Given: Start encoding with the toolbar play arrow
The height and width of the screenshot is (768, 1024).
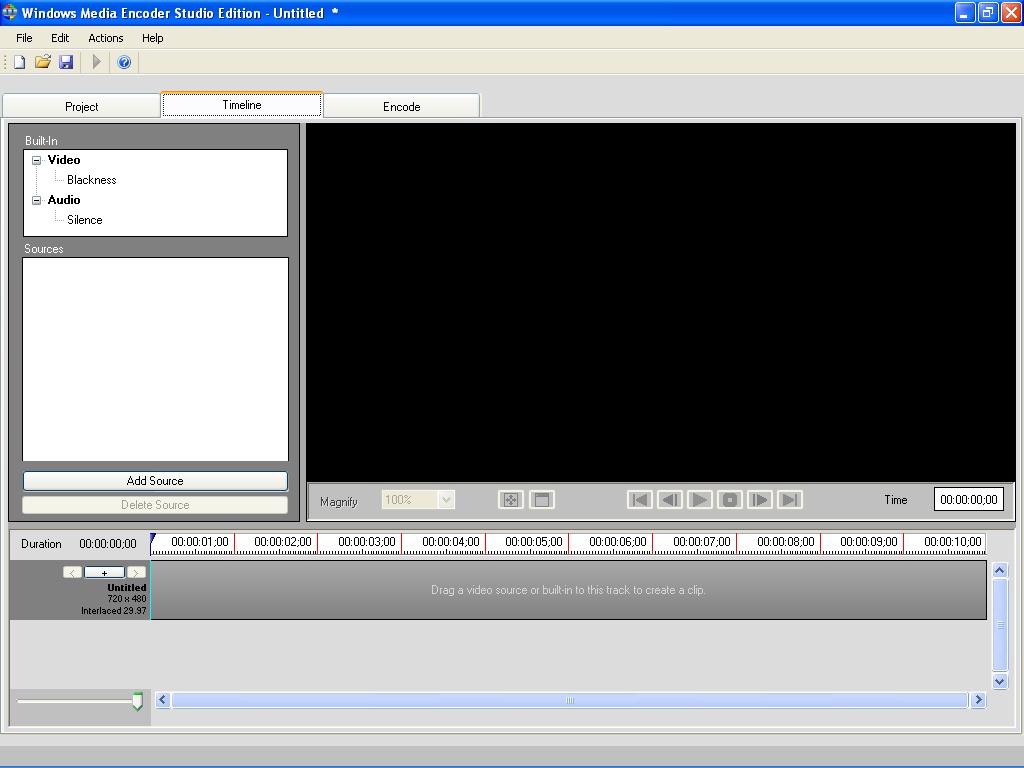Looking at the screenshot, I should [97, 62].
